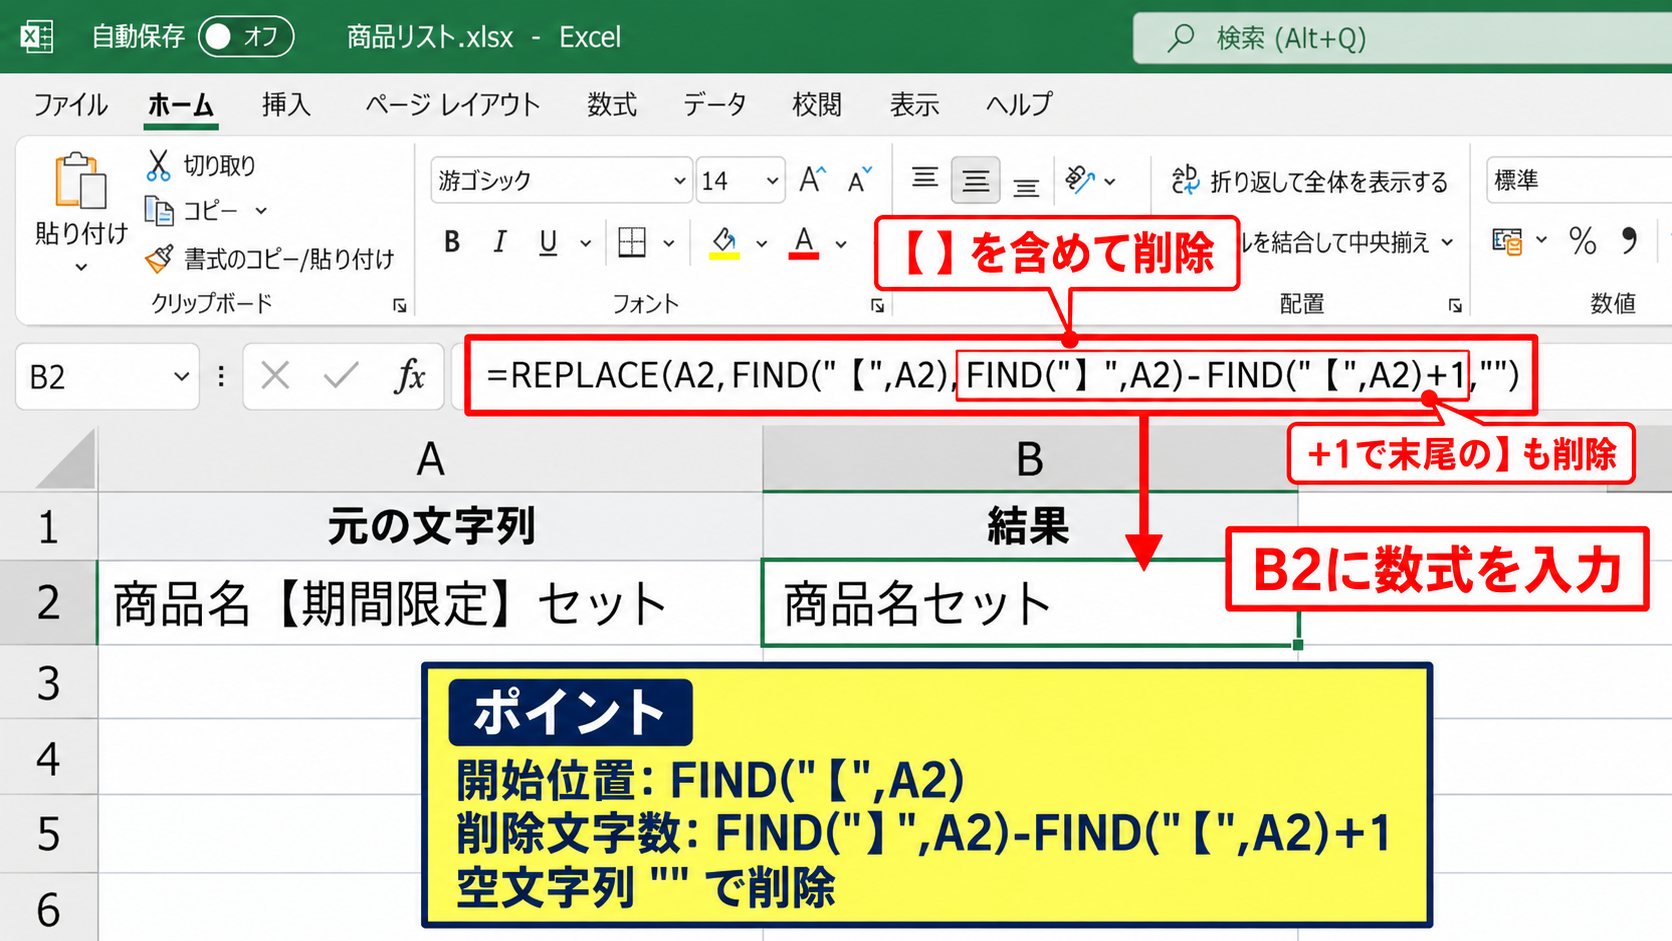
Task: Click the percent style icon
Action: point(1582,241)
